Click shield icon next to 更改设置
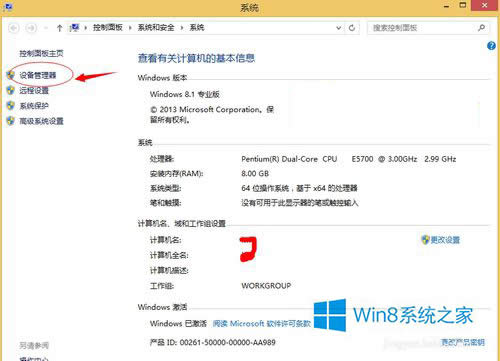 coord(425,240)
